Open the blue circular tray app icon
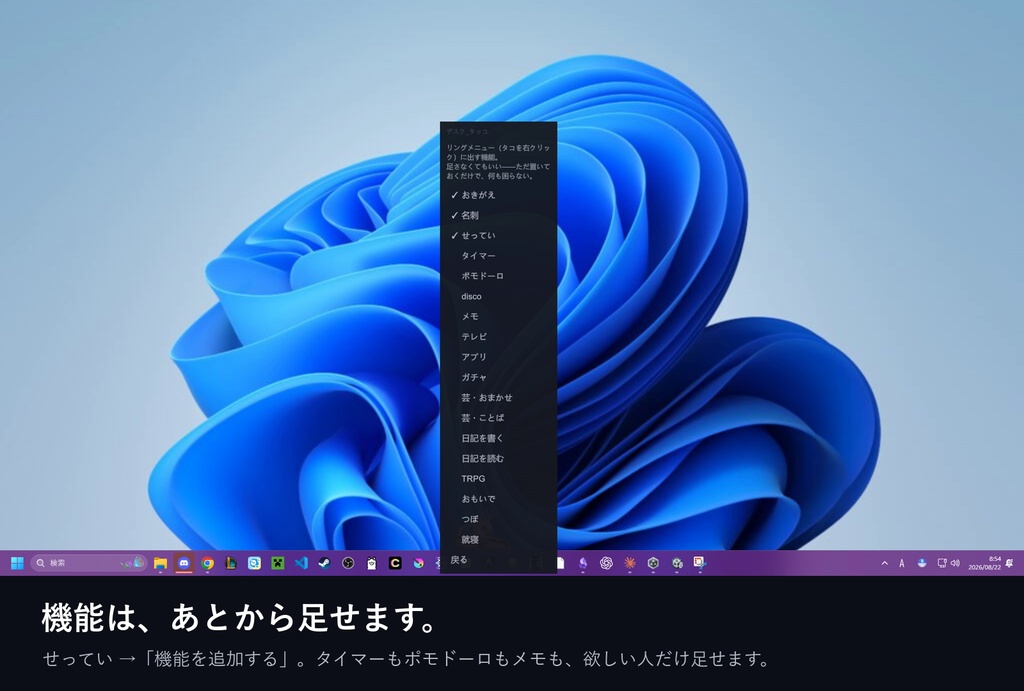This screenshot has width=1024, height=691. [x=921, y=563]
